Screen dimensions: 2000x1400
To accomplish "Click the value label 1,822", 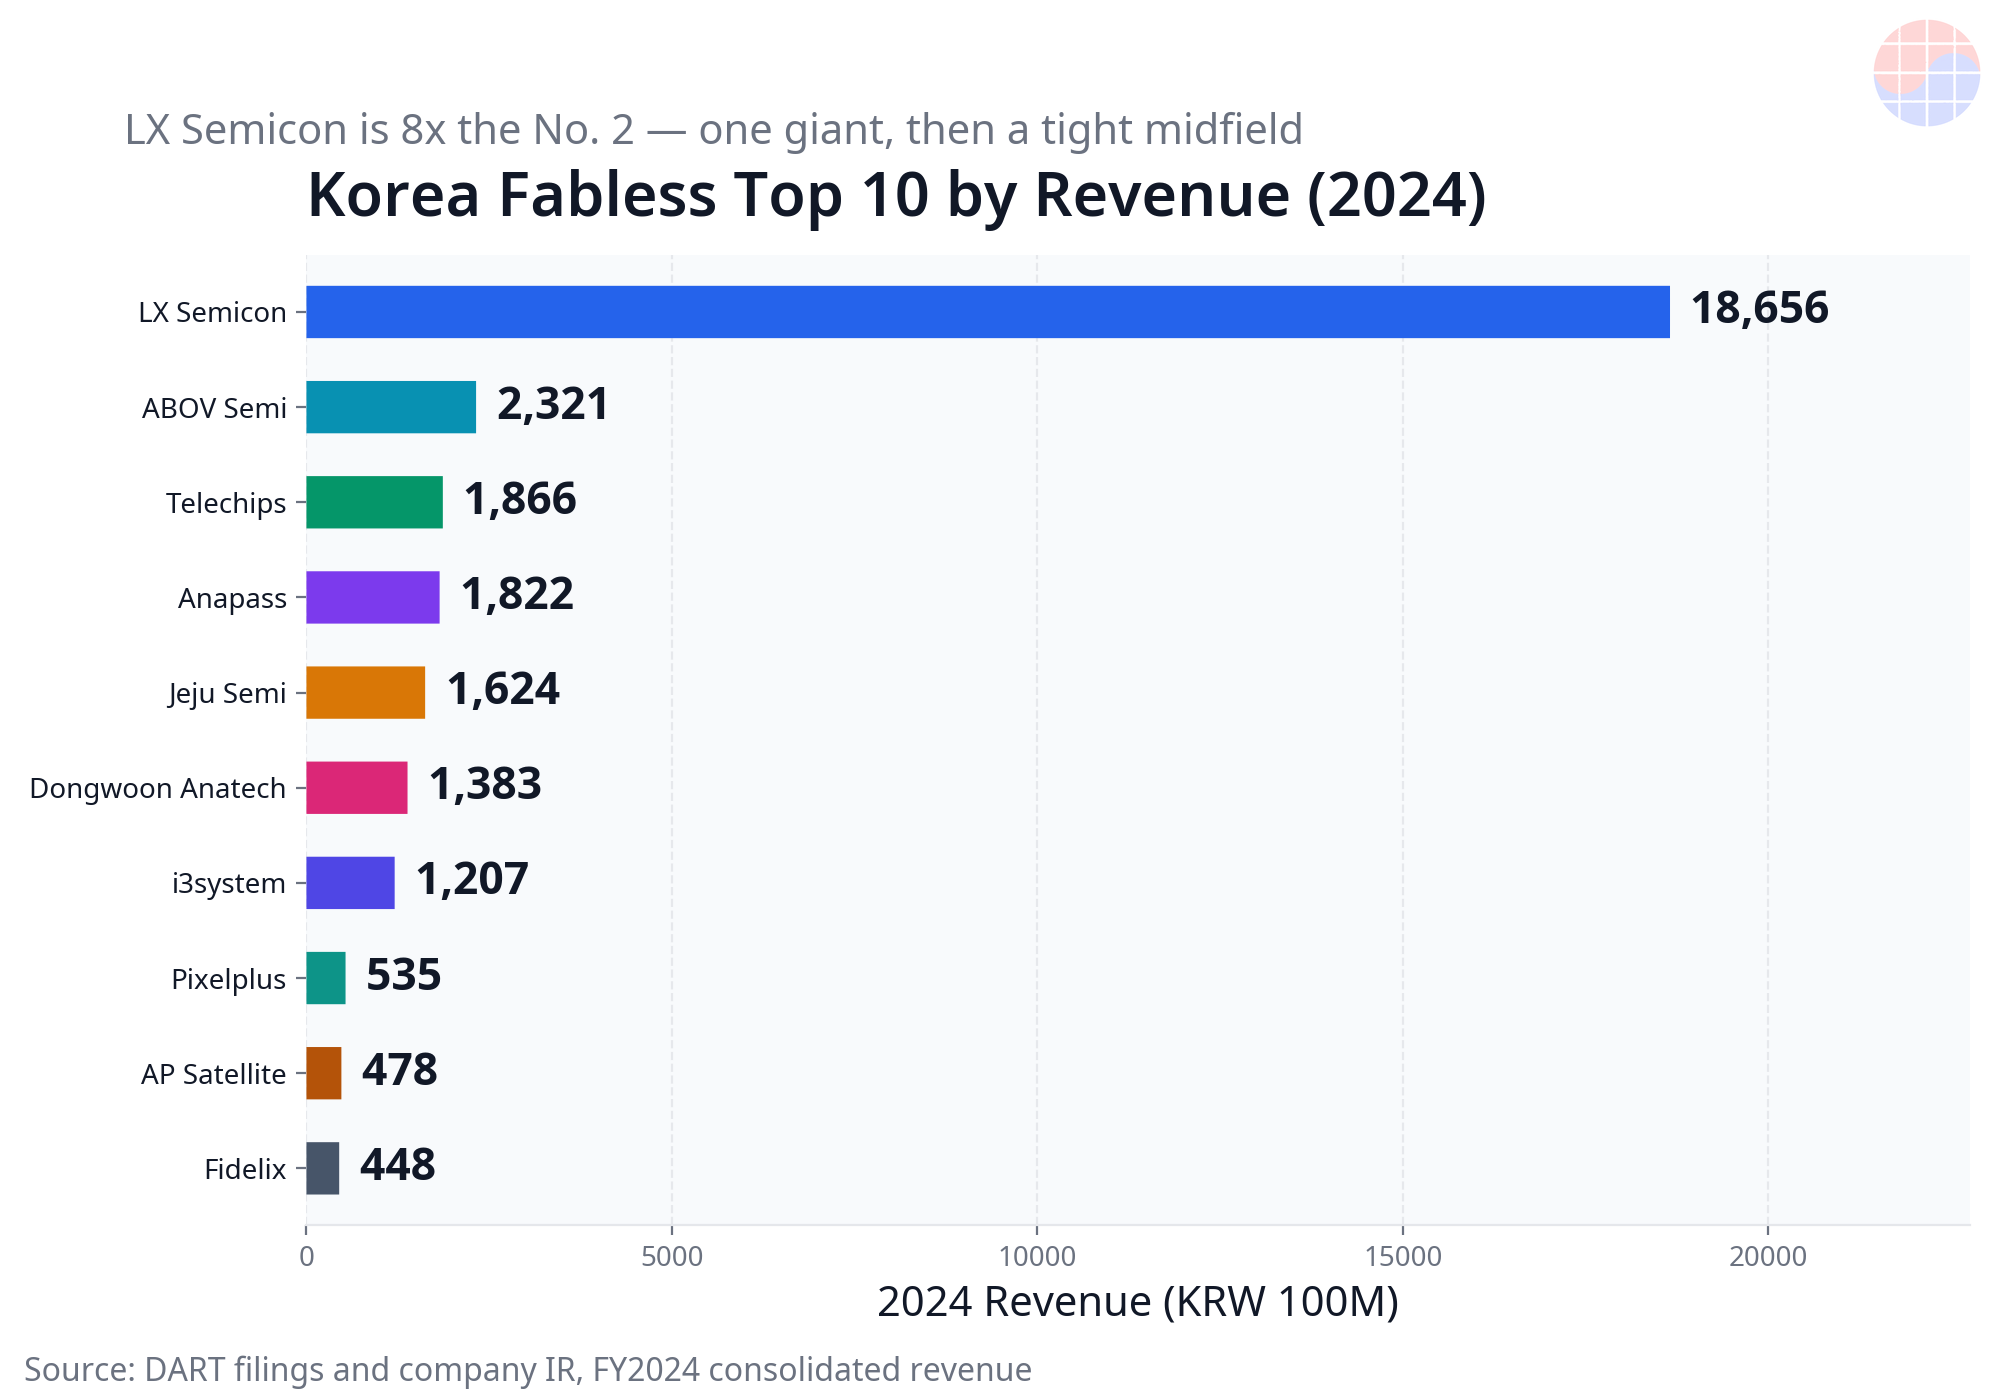I will (517, 594).
